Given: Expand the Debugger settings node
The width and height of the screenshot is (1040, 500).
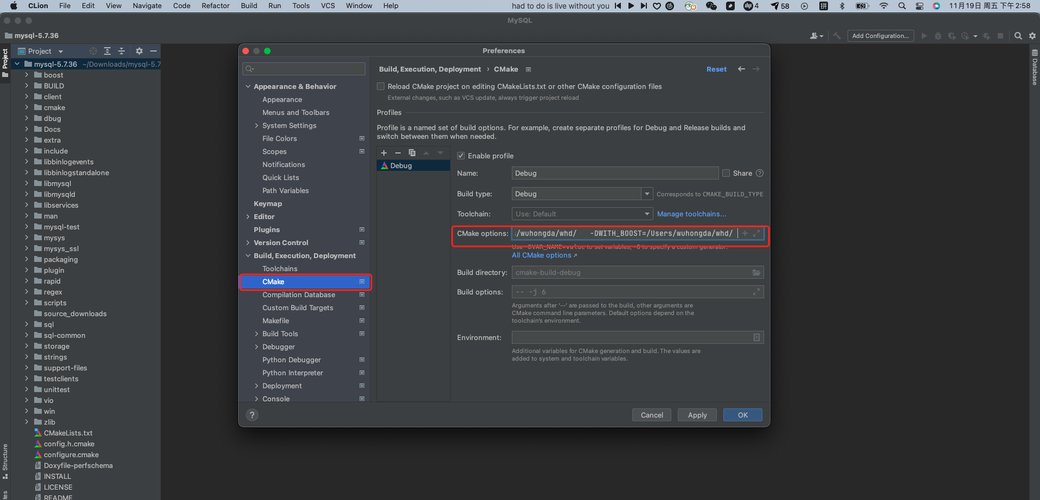Looking at the screenshot, I should click(x=257, y=347).
